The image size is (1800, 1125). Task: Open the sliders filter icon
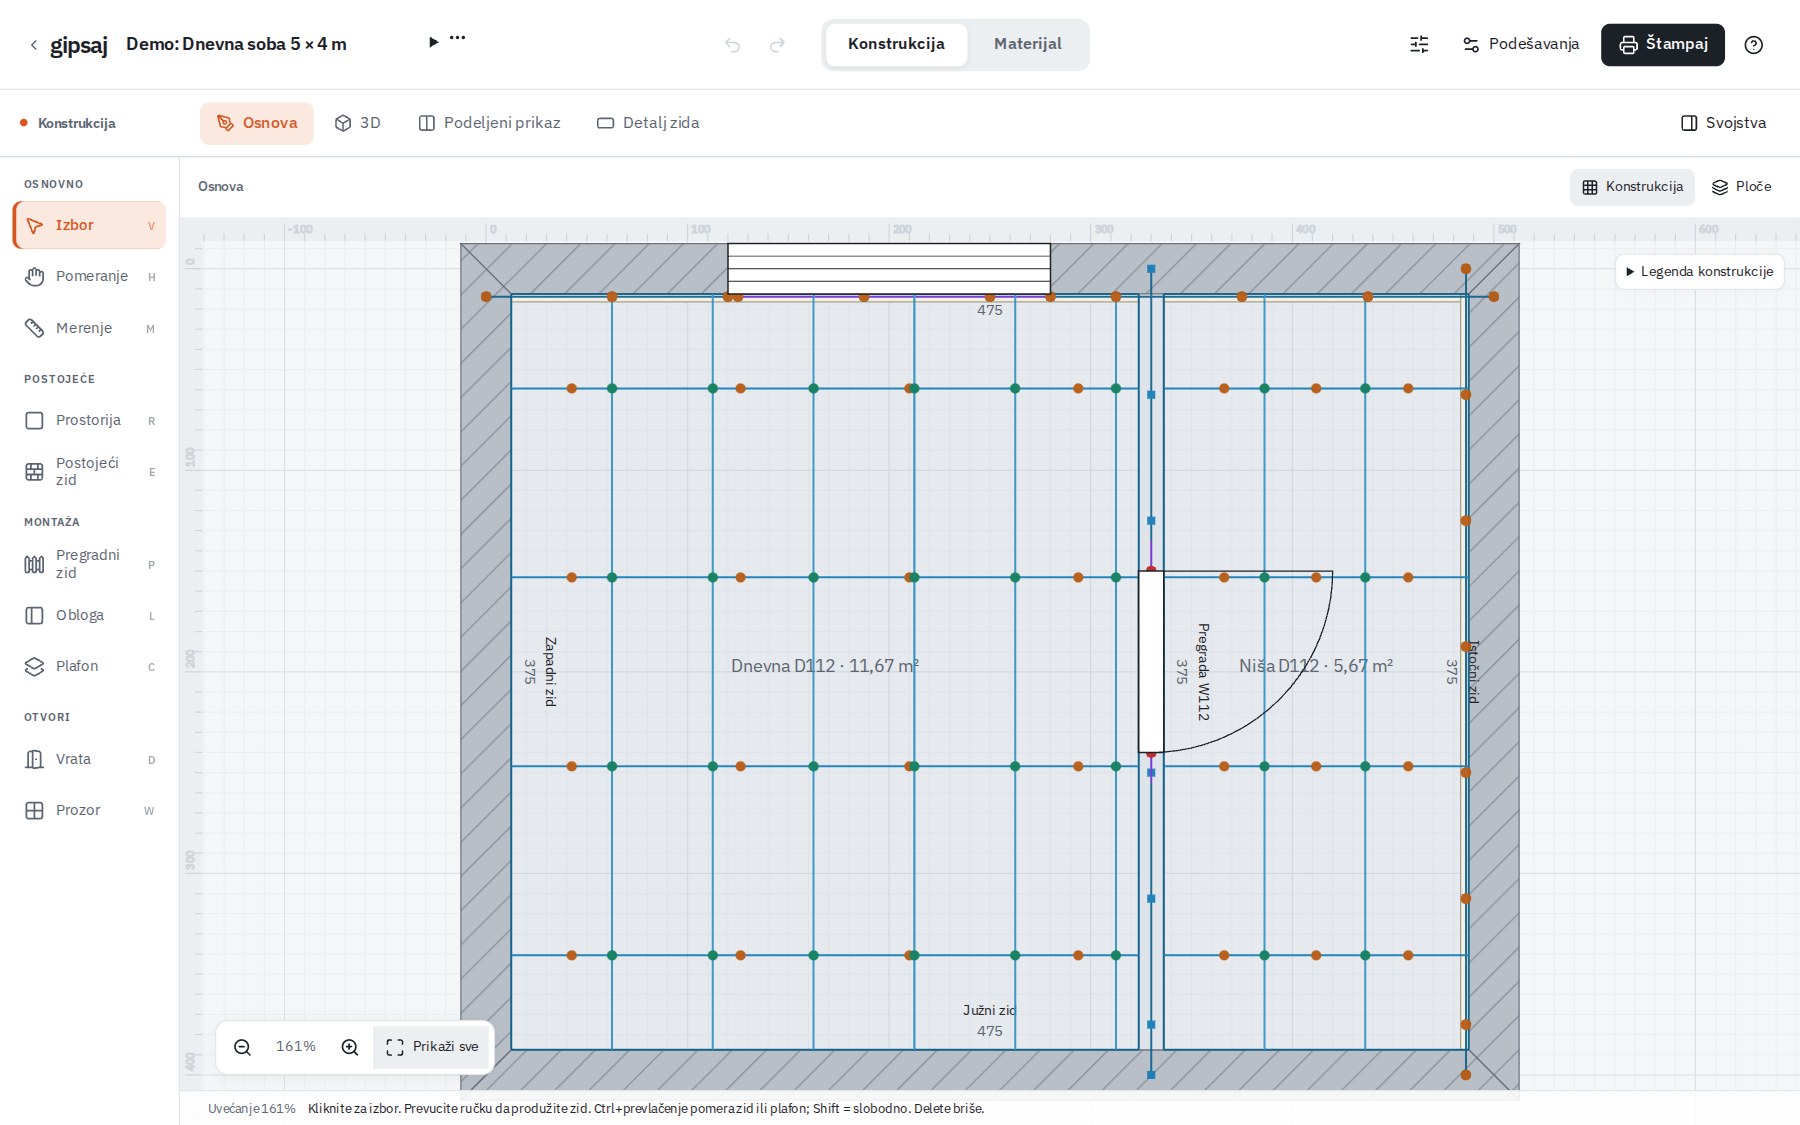[x=1419, y=45]
